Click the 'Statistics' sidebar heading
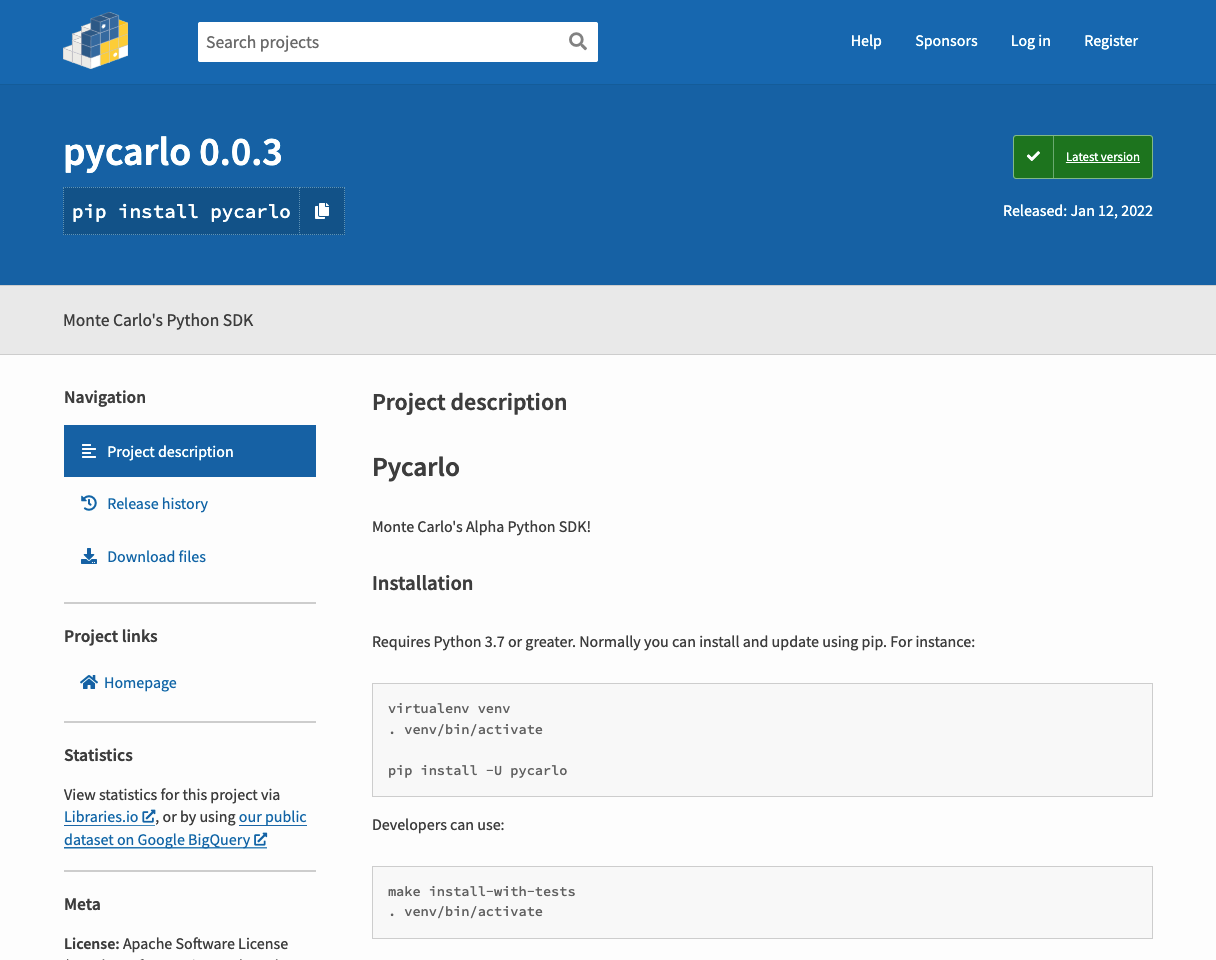 click(98, 755)
